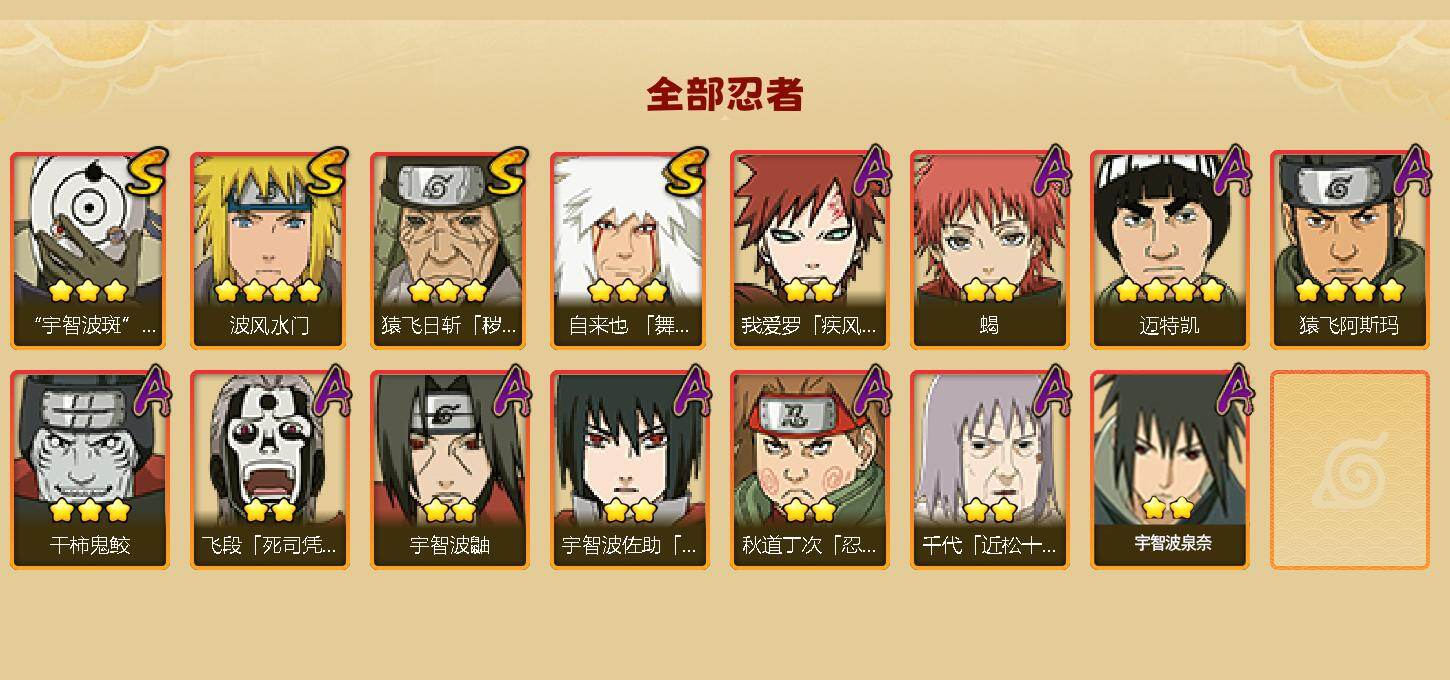Select the 波风水门 ninja card
The height and width of the screenshot is (680, 1450).
pos(269,250)
